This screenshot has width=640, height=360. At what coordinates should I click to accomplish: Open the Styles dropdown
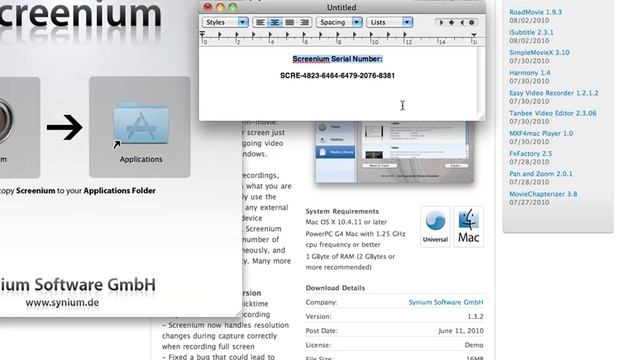click(225, 22)
